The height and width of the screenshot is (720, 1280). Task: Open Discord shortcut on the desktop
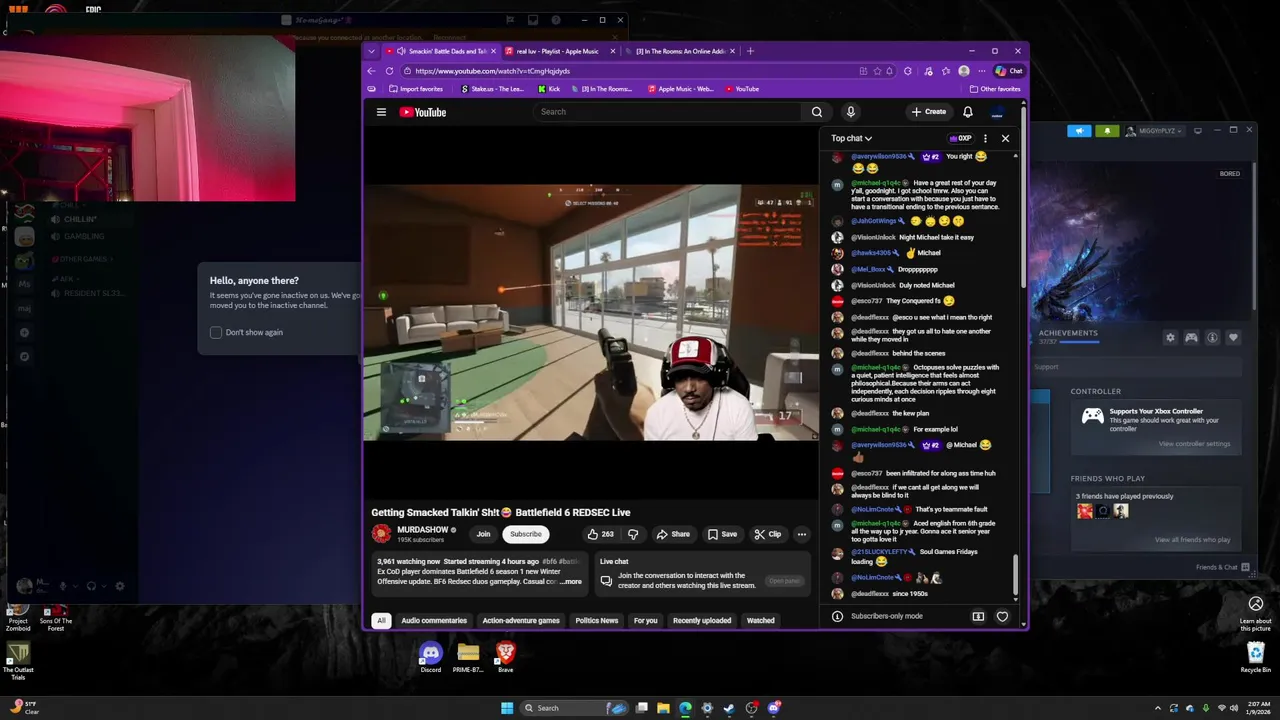point(430,657)
